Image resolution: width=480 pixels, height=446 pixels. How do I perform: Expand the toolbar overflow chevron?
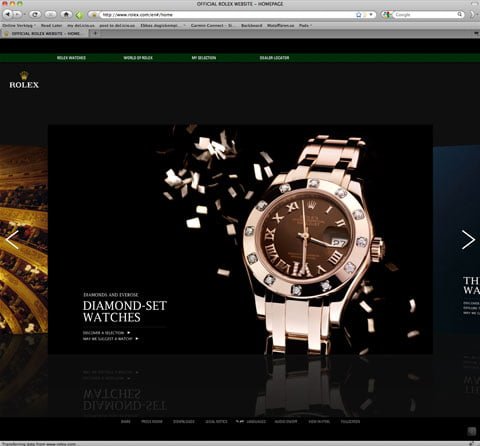[473, 15]
